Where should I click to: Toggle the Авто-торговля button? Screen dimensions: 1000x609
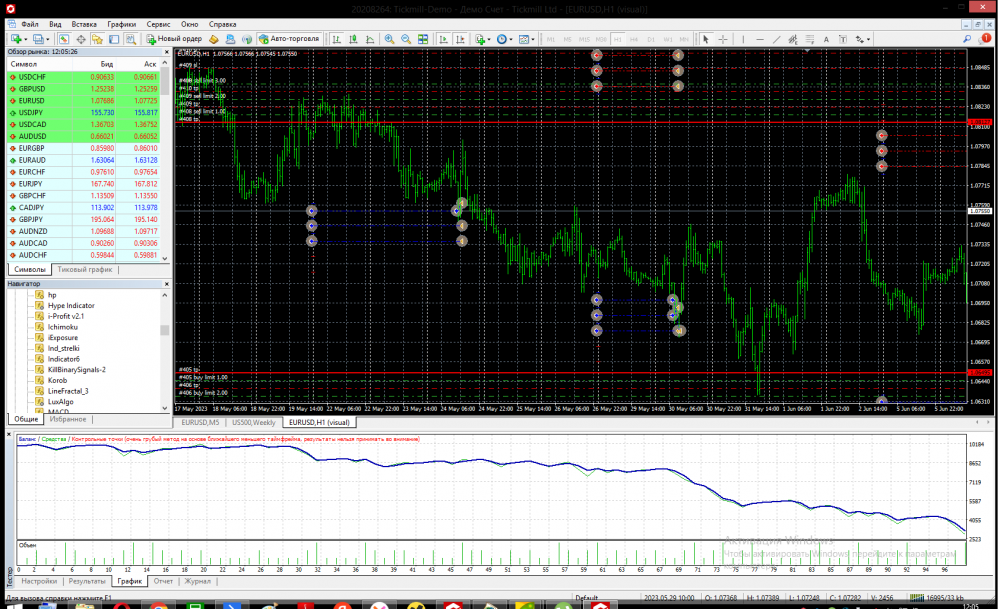click(x=289, y=39)
